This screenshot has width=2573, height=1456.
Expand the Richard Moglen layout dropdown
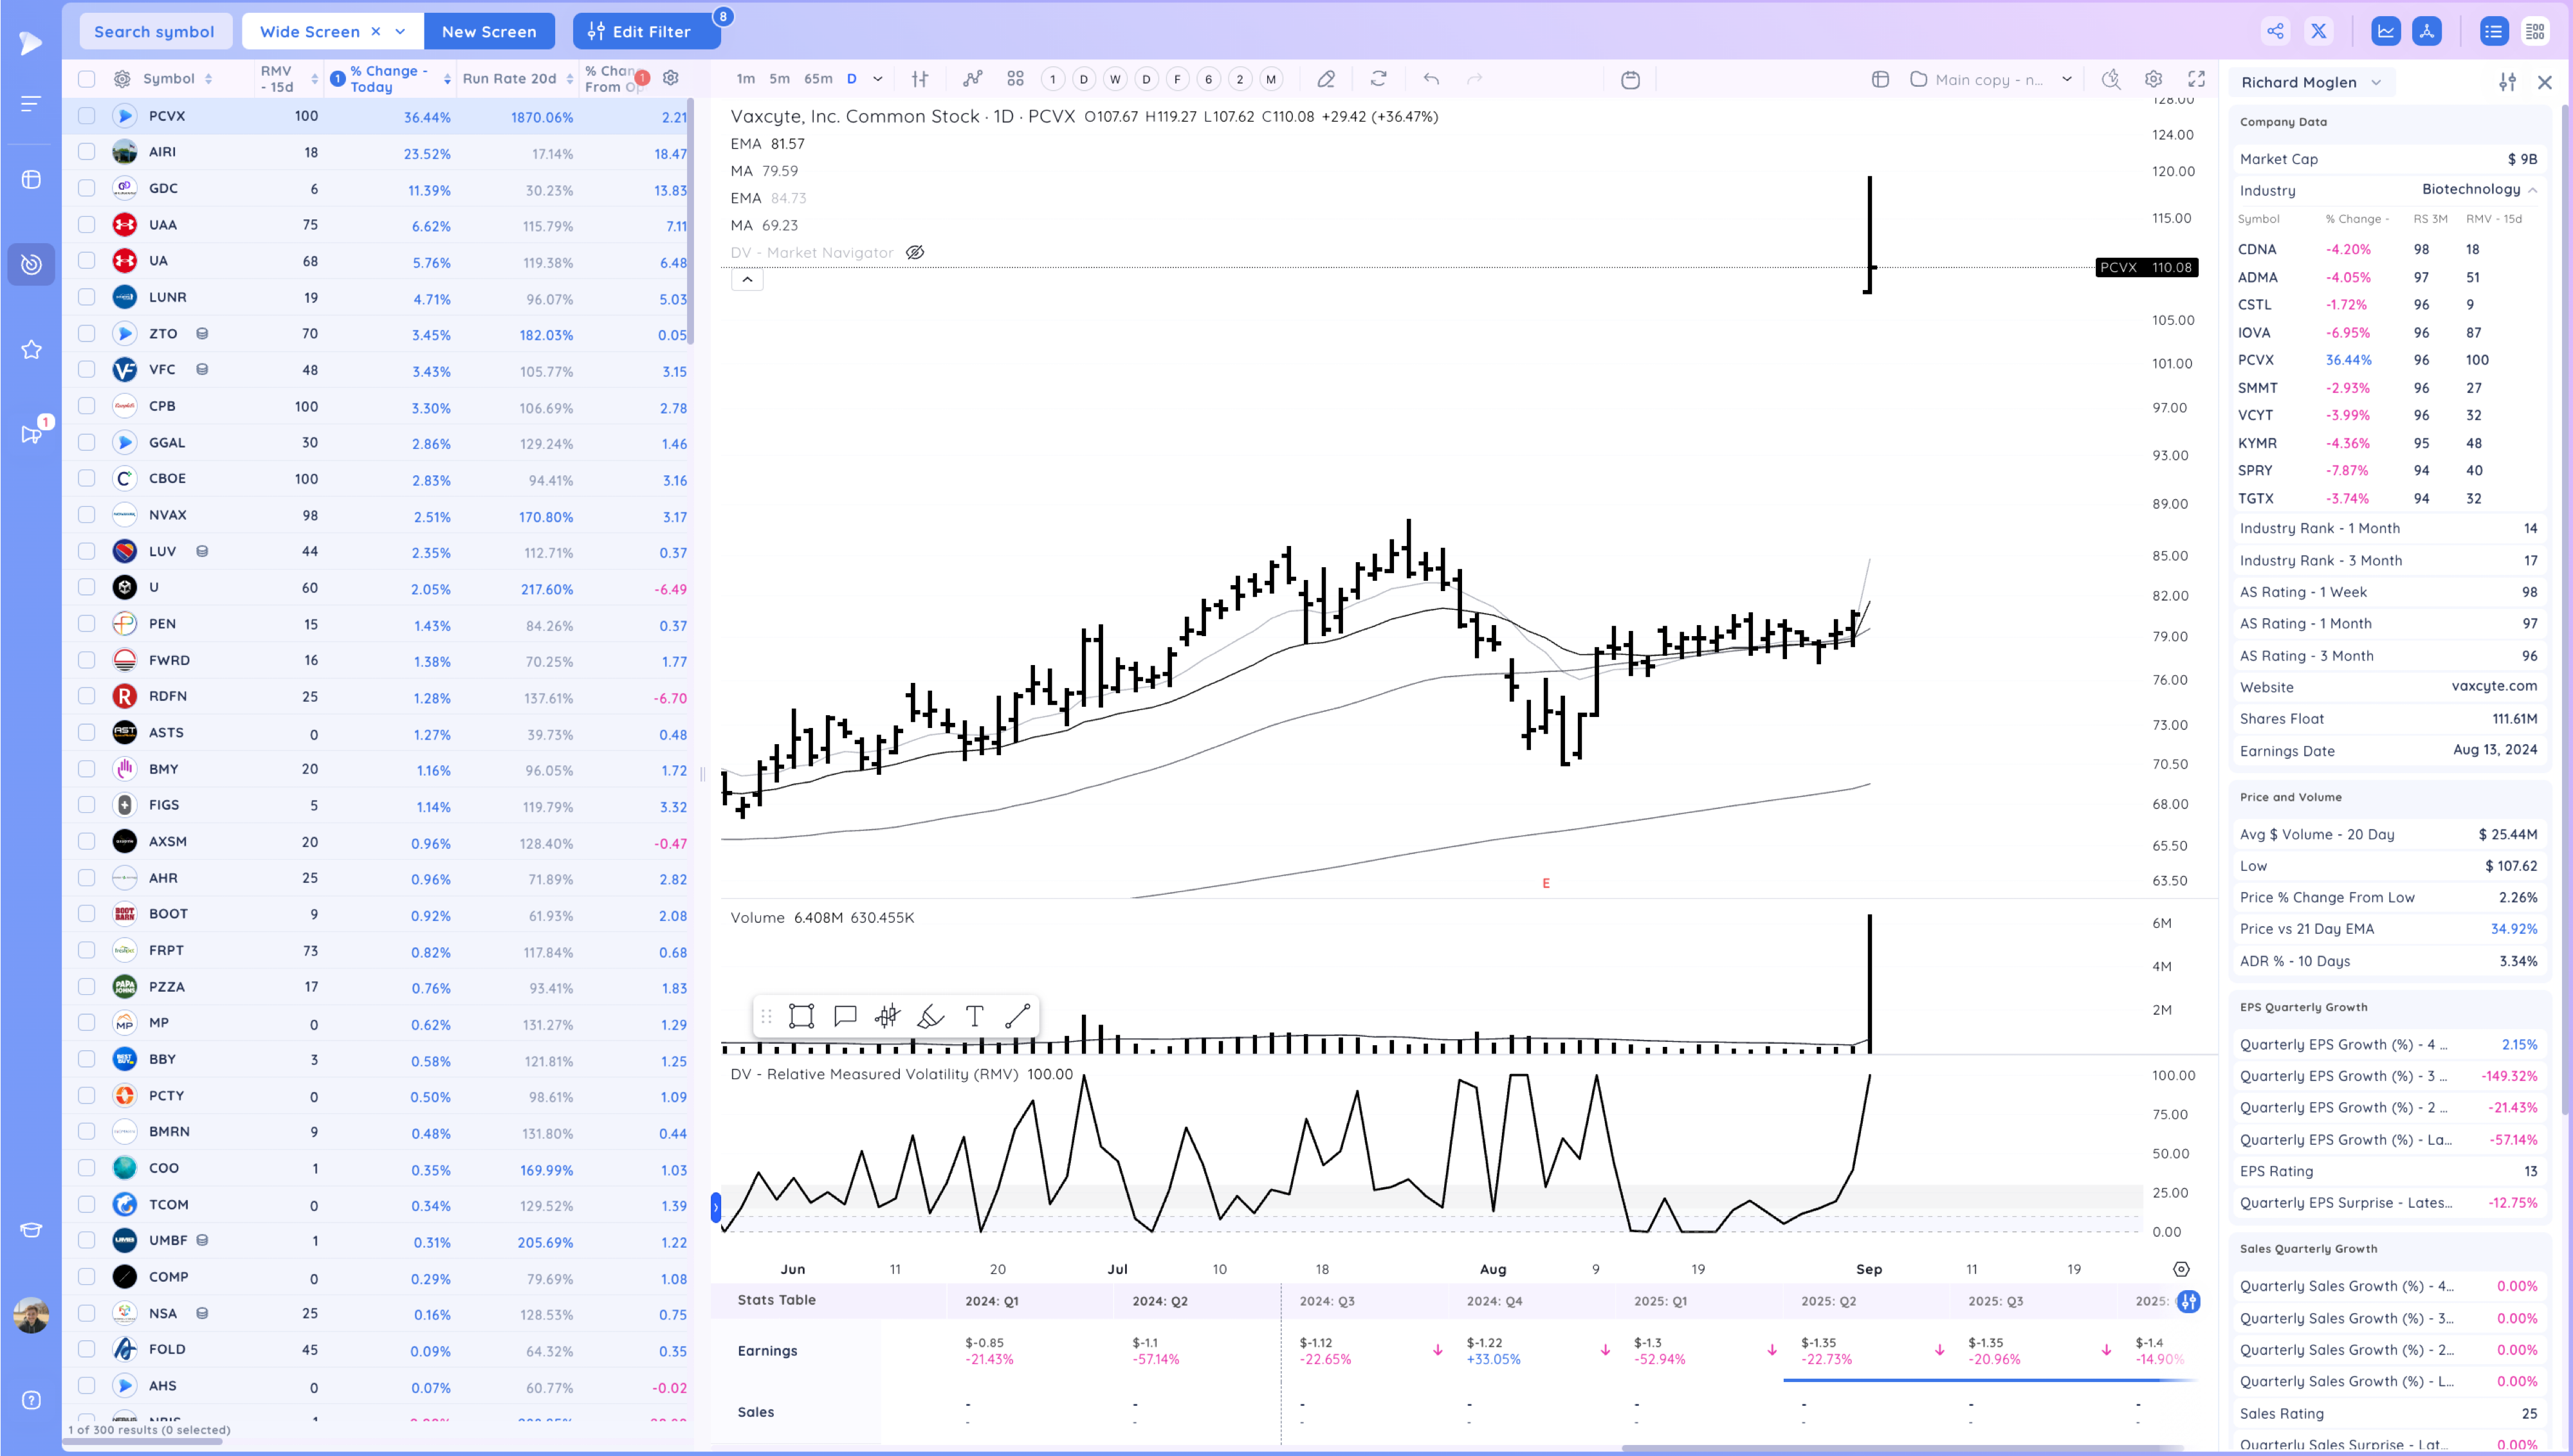point(2376,83)
